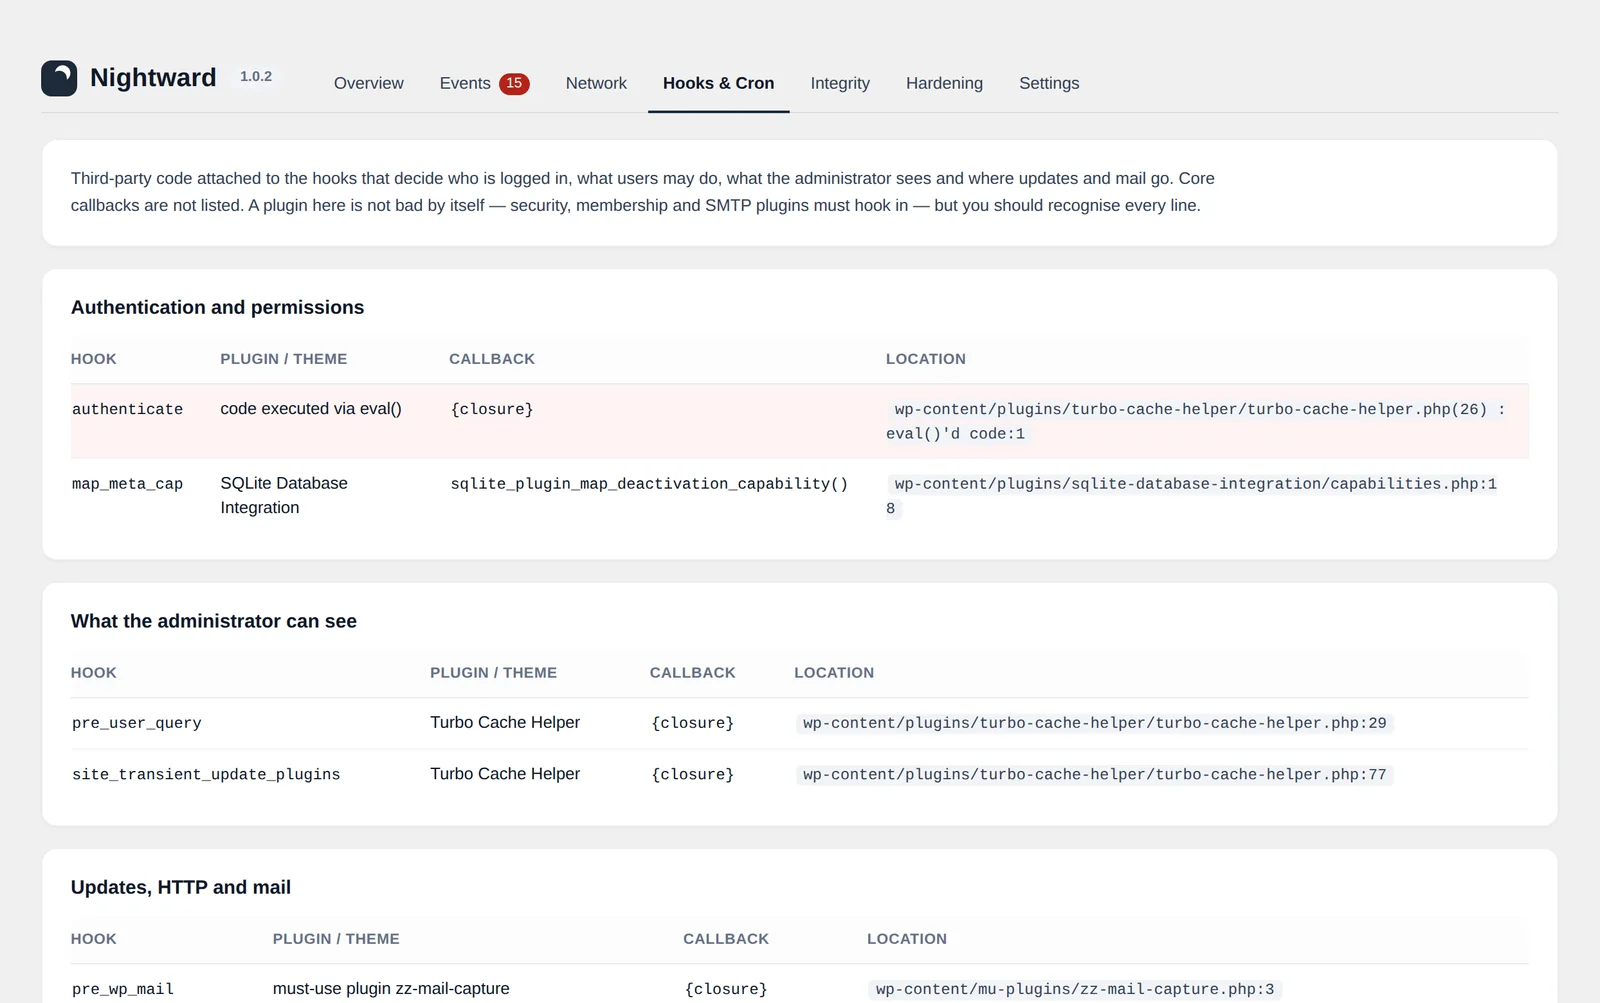Click the {closure} callback in authenticate row
Screen dimensions: 1600x1003
(x=492, y=409)
